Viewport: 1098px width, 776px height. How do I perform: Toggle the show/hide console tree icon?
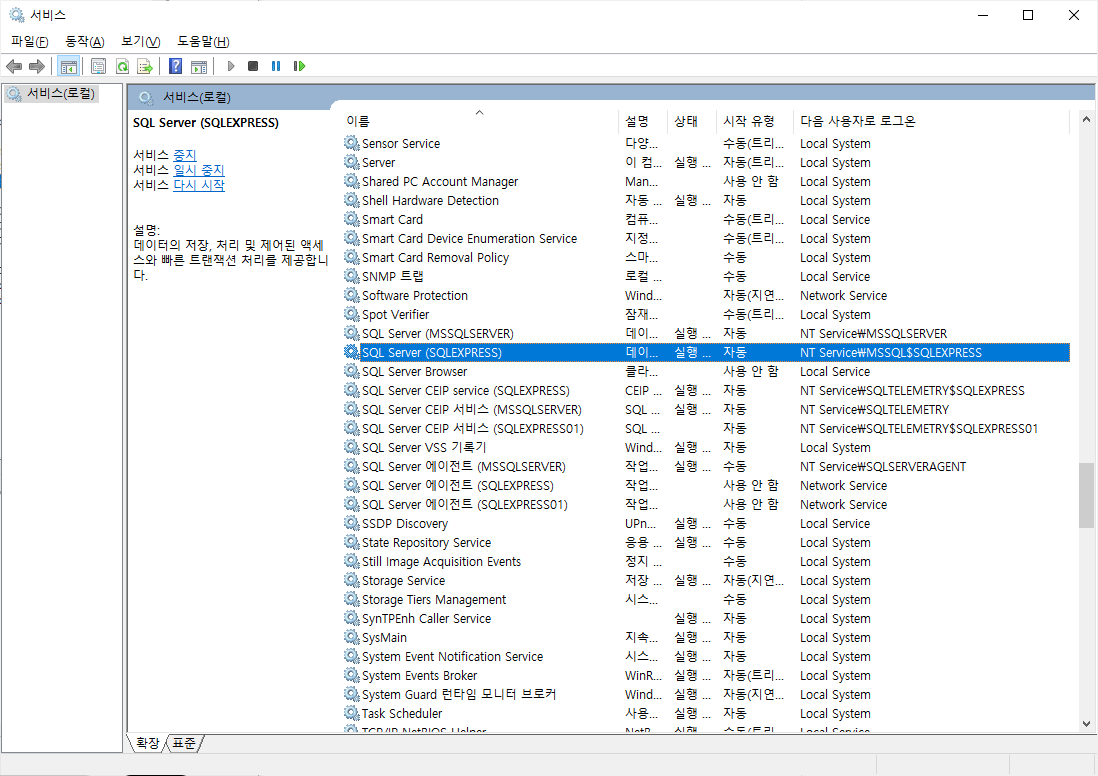click(x=68, y=67)
